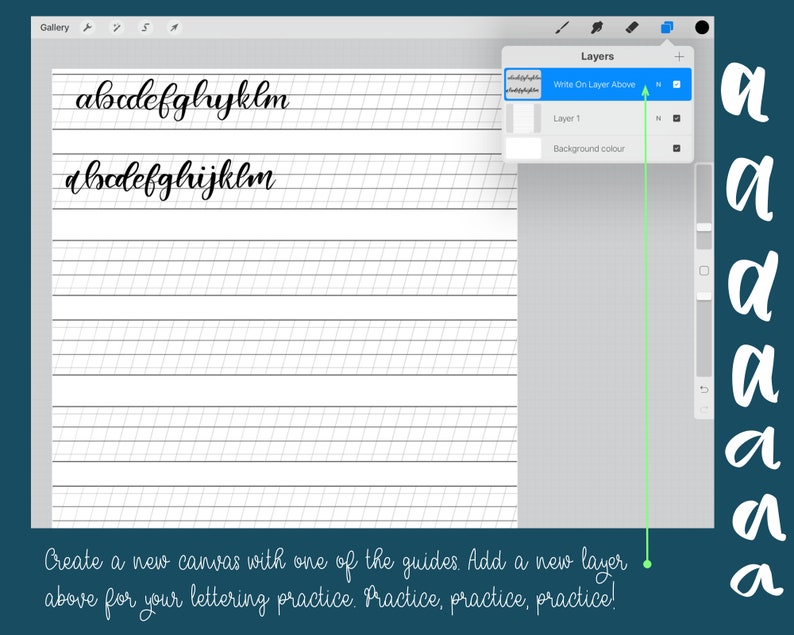Select the Eraser tool
Image resolution: width=794 pixels, height=635 pixels.
[632, 27]
